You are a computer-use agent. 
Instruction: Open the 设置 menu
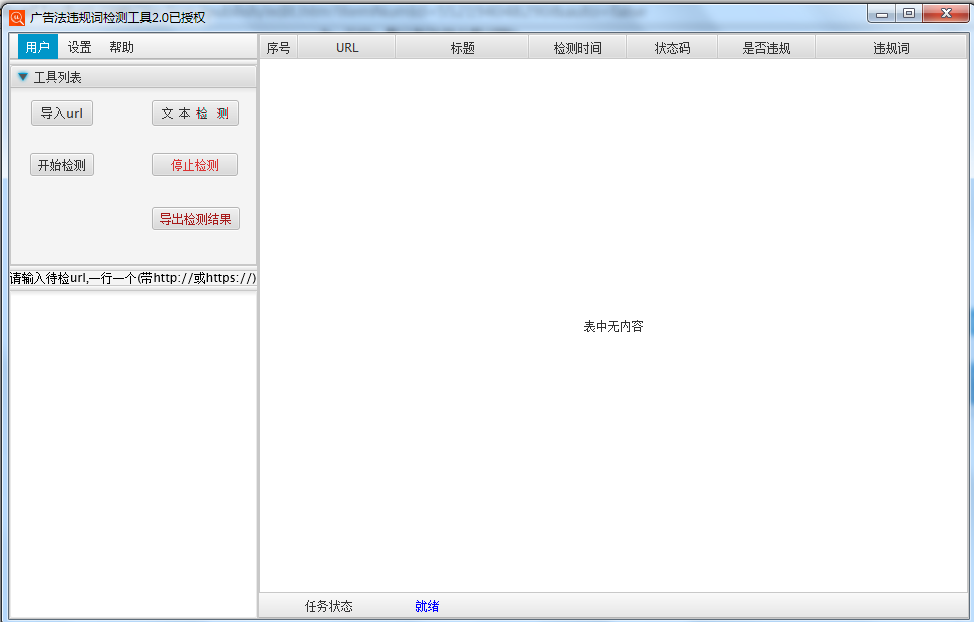click(80, 47)
